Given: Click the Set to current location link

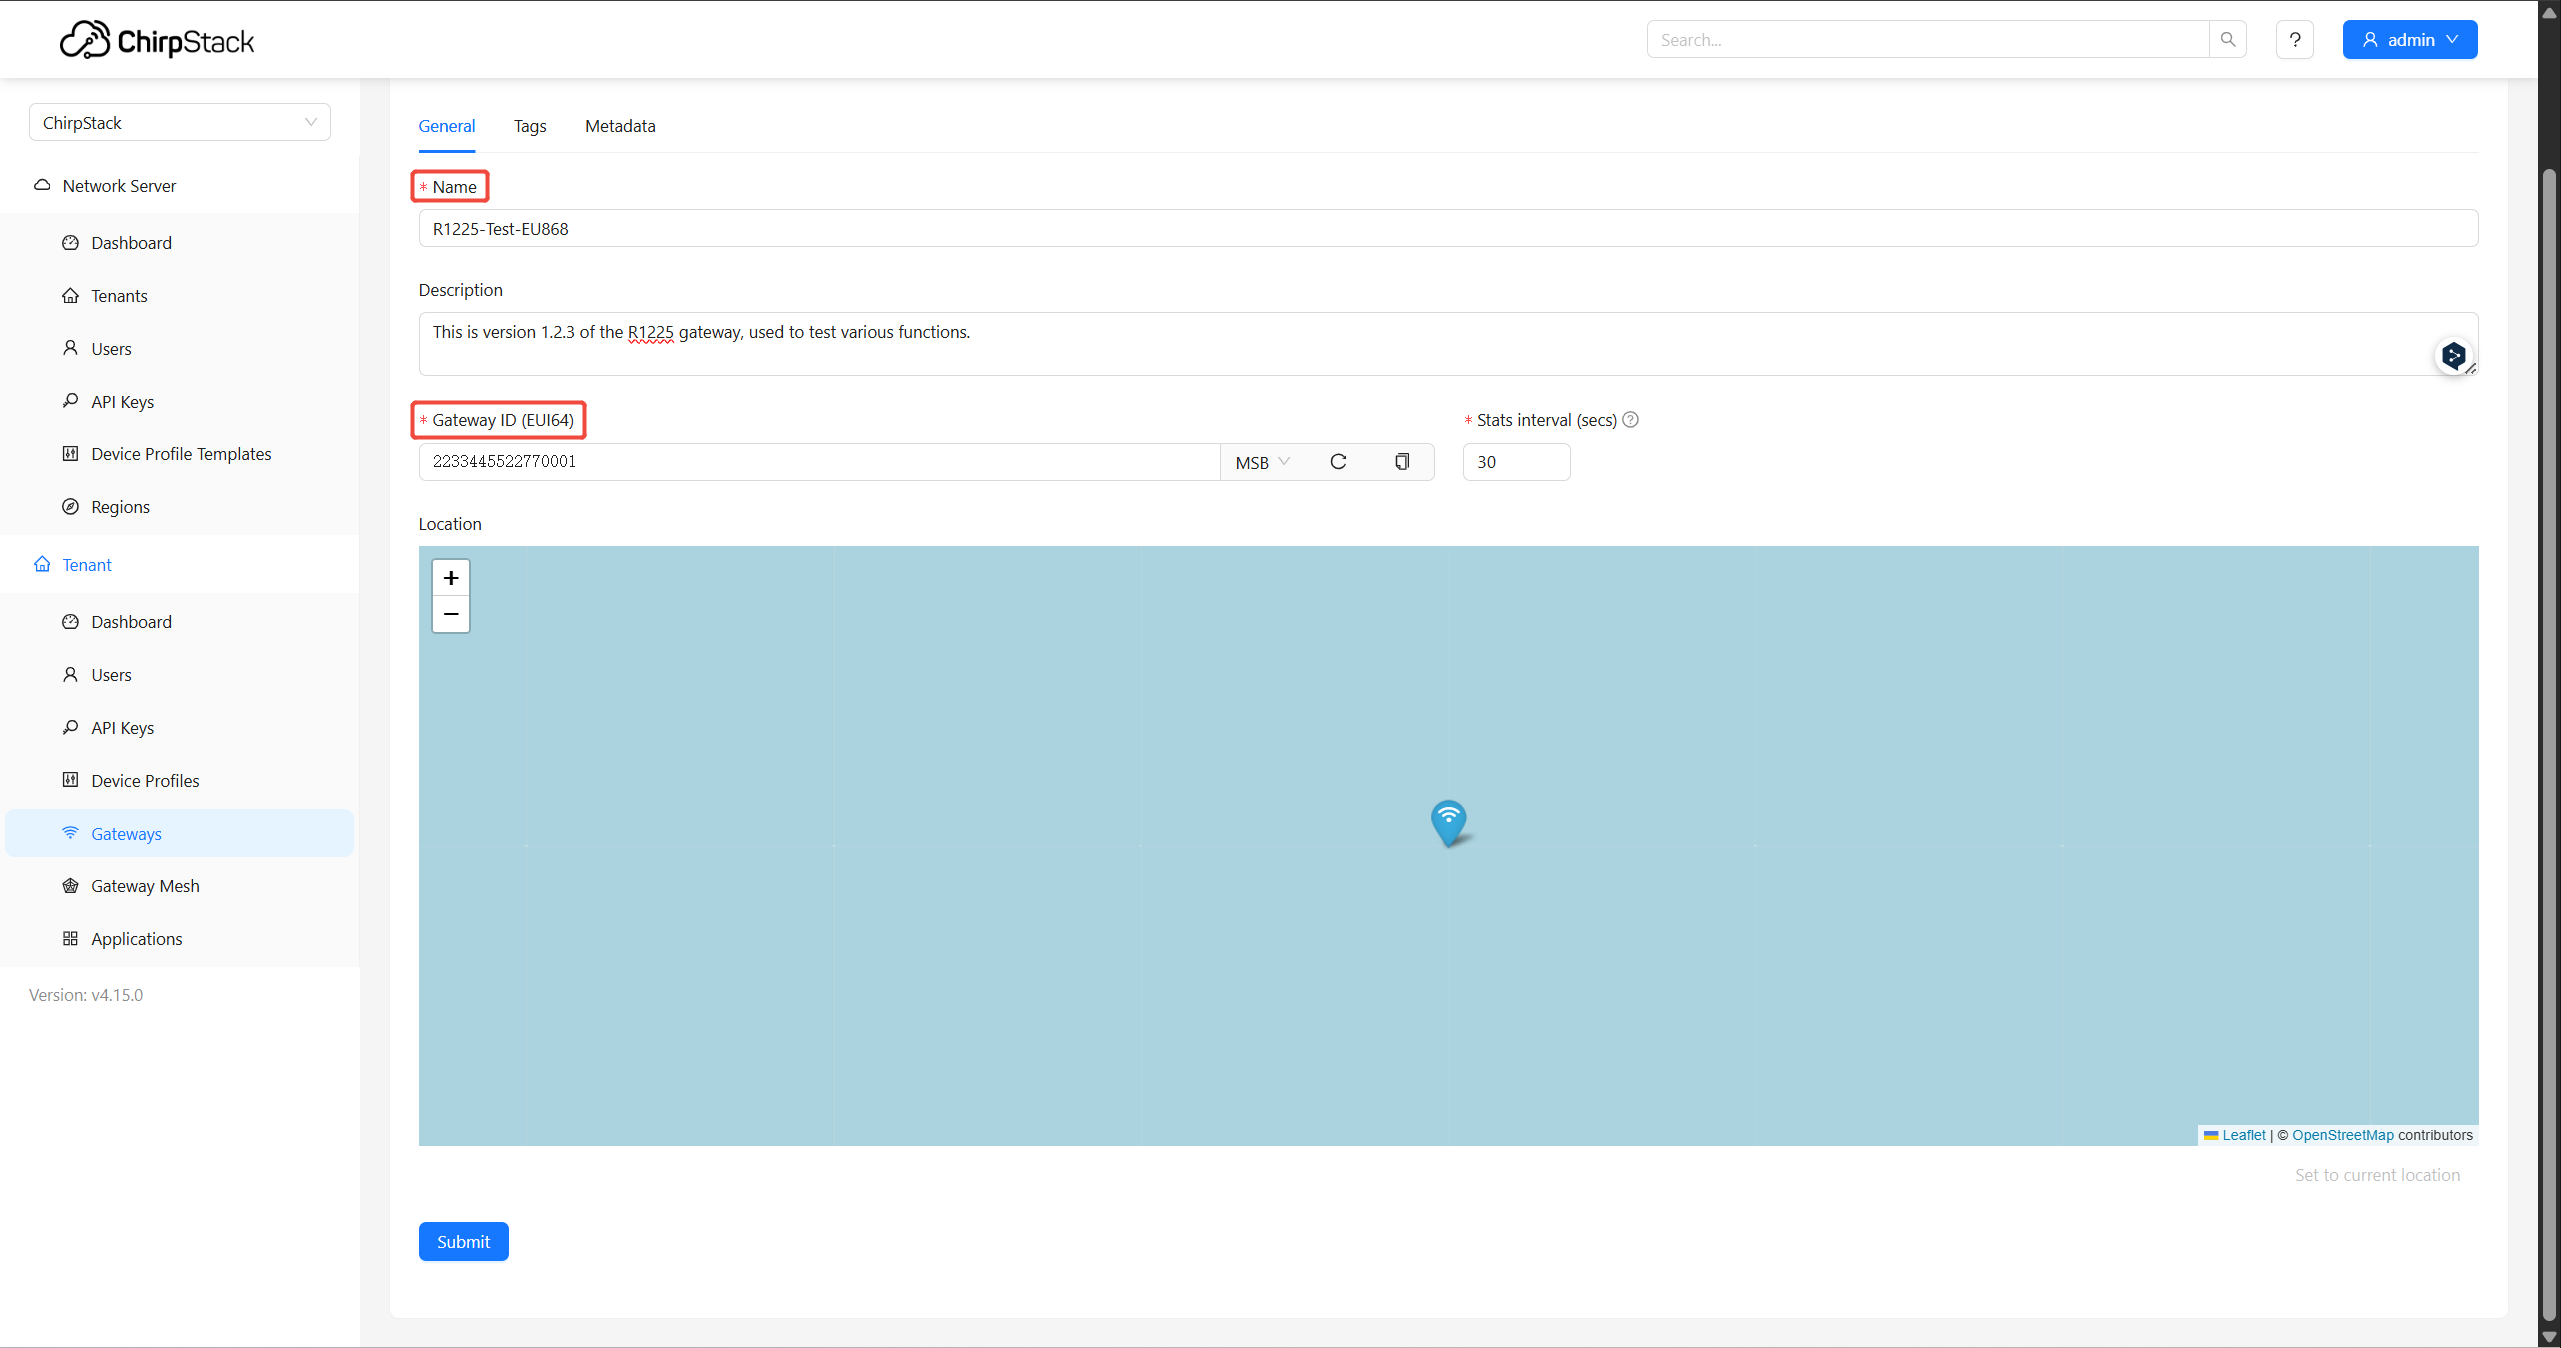Looking at the screenshot, I should (2377, 1175).
